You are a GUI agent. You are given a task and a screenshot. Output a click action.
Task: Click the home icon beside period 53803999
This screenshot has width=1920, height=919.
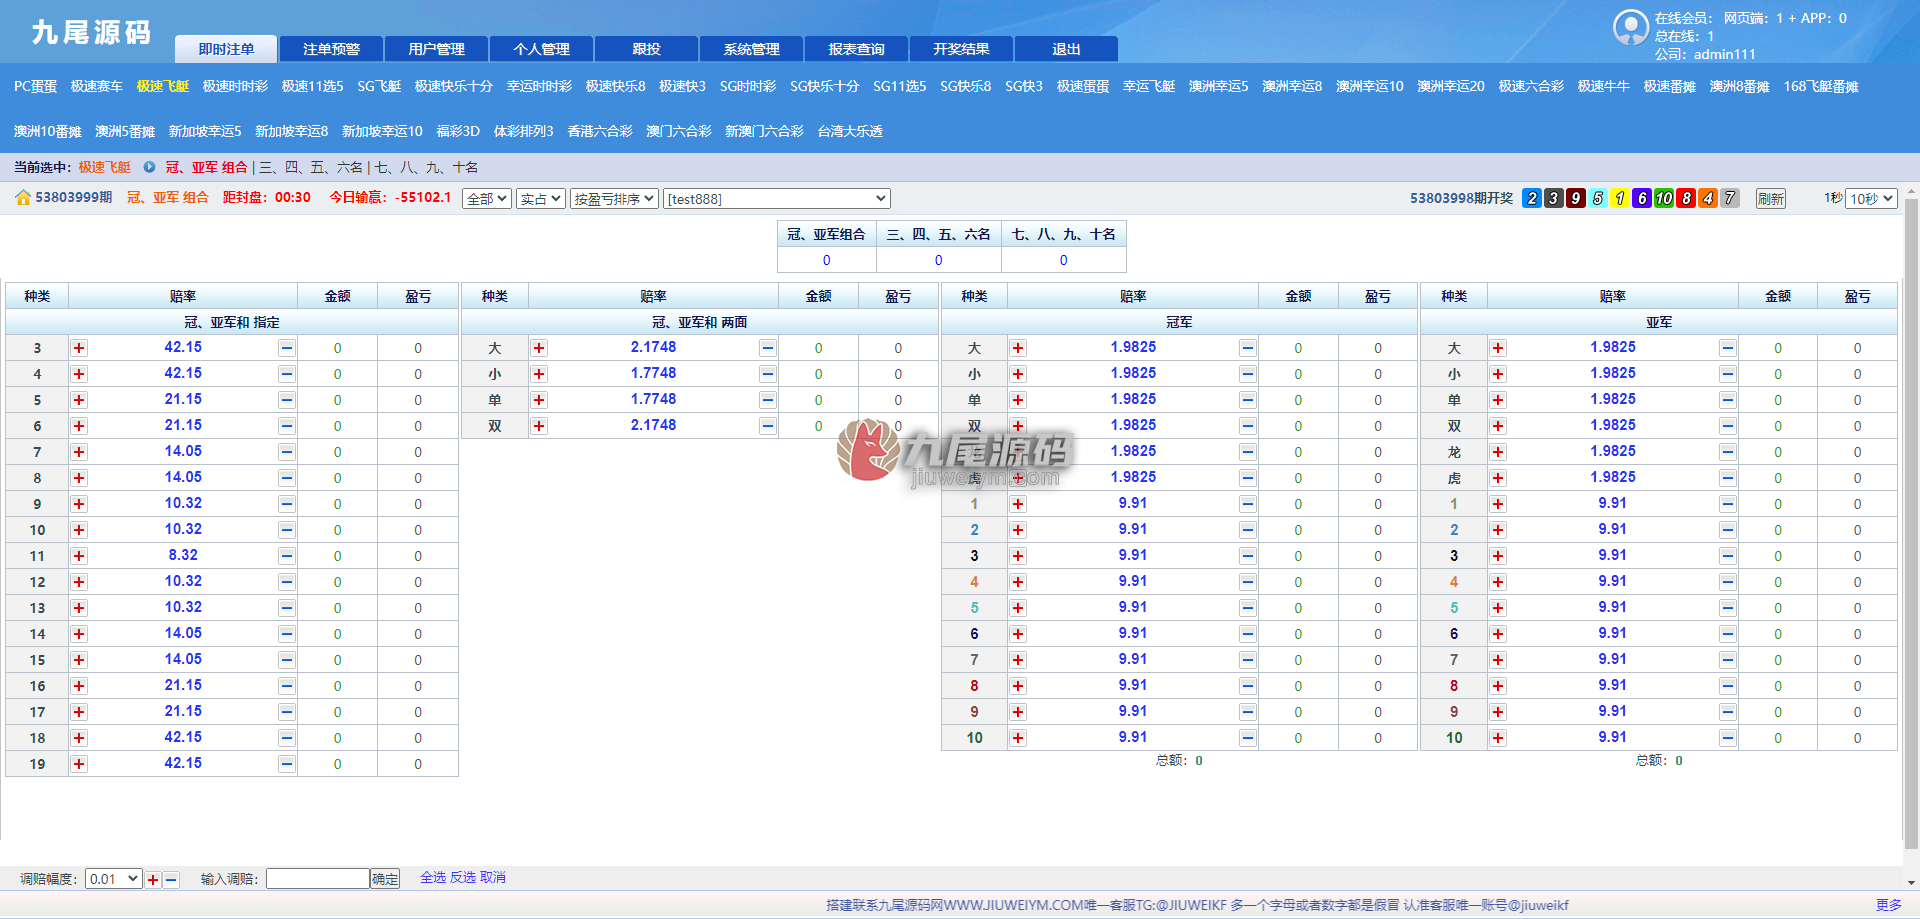coord(22,198)
